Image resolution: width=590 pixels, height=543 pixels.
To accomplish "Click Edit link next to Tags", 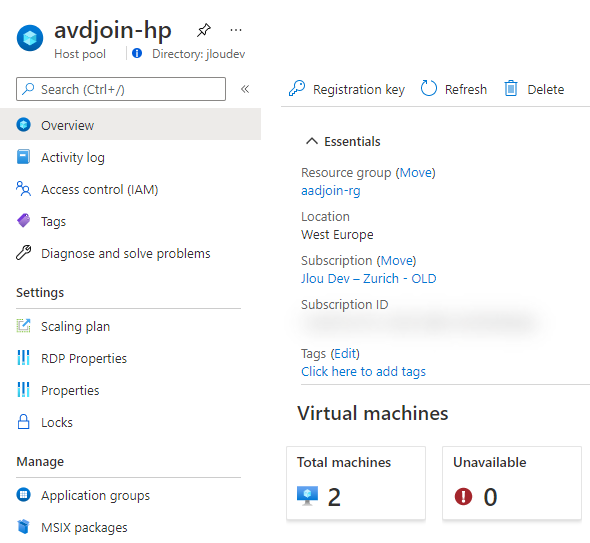I will pos(345,354).
